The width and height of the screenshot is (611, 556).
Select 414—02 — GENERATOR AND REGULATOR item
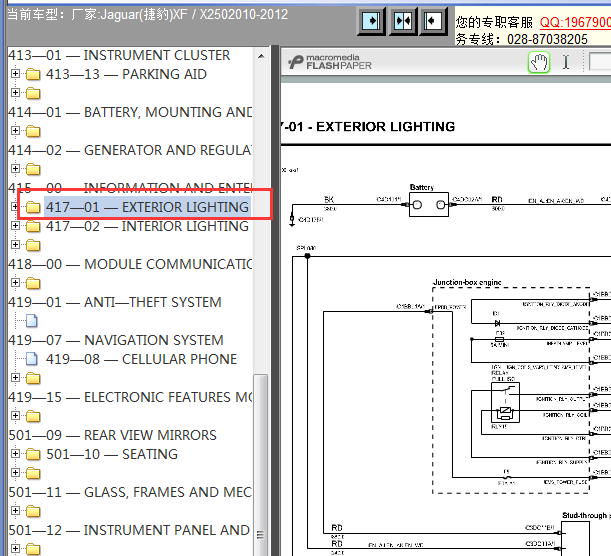130,150
